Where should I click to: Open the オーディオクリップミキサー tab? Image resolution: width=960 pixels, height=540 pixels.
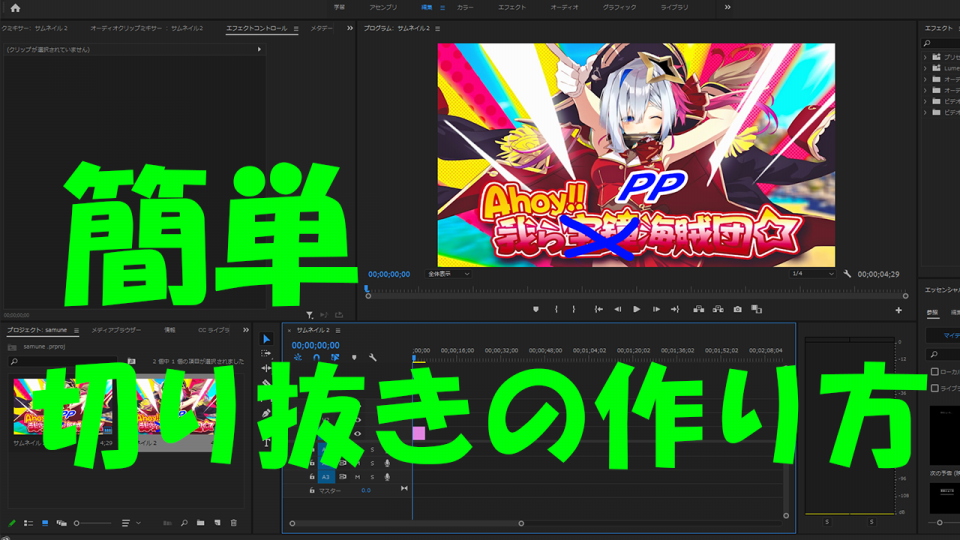146,28
